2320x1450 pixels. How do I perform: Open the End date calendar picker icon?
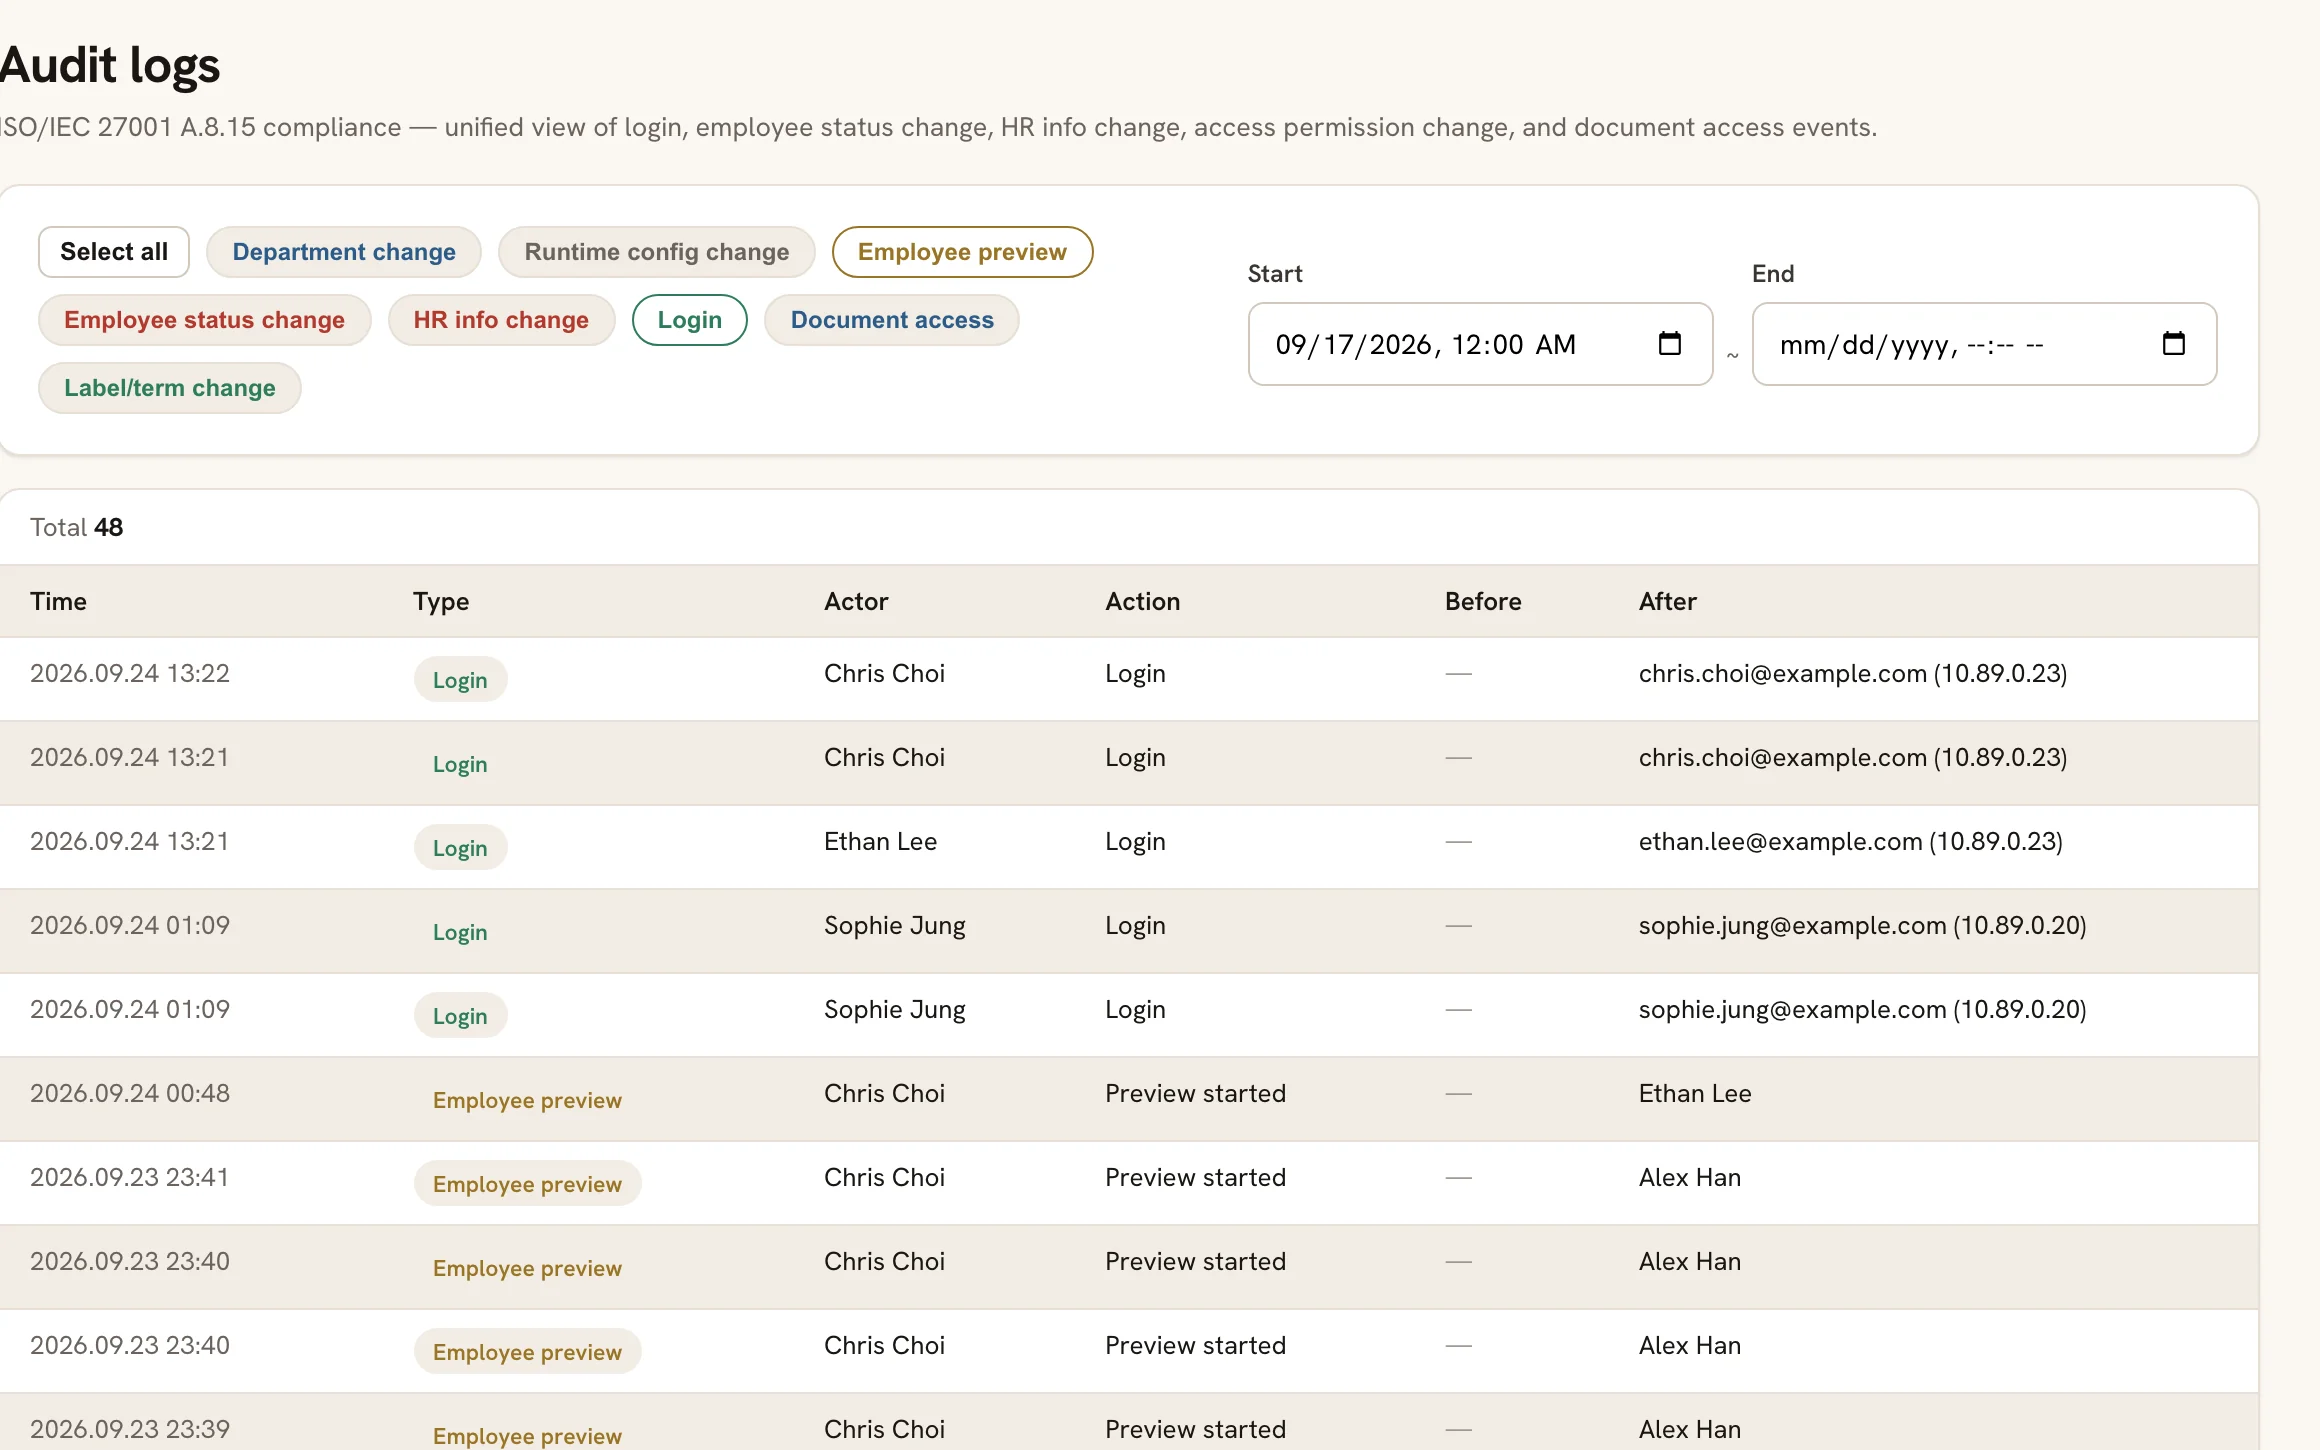tap(2173, 344)
